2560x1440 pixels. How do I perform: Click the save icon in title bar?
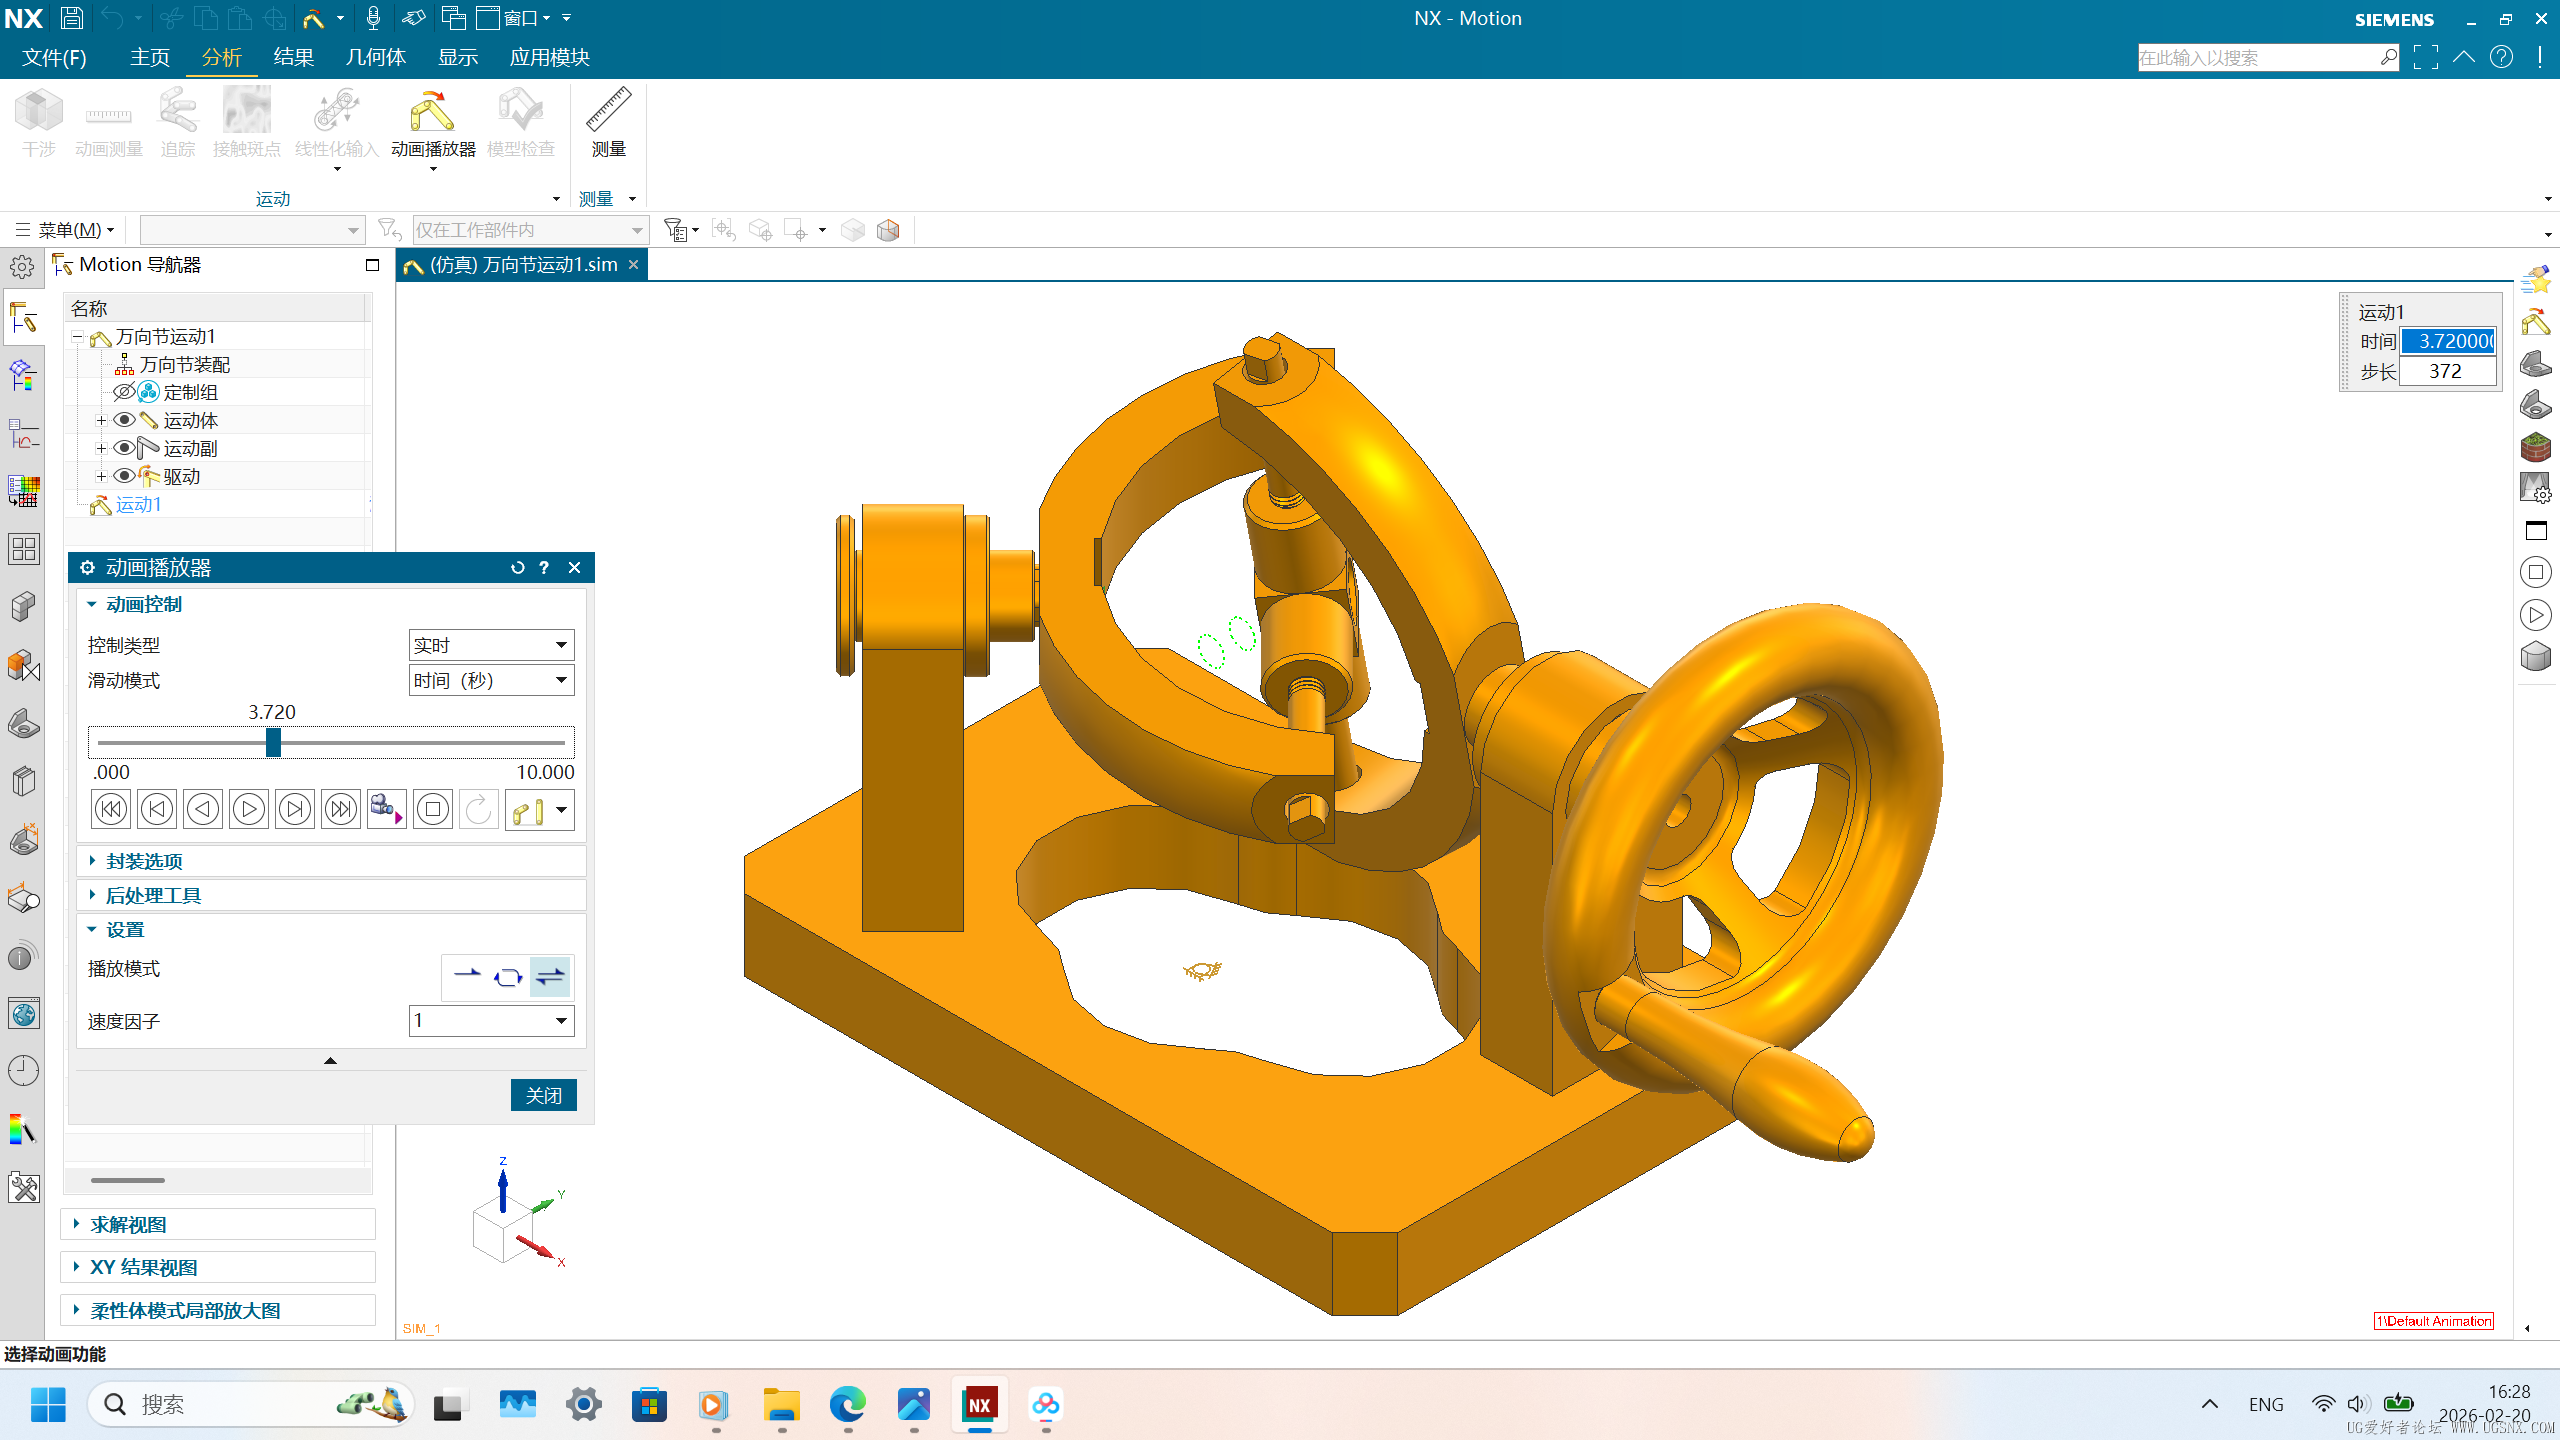click(72, 18)
